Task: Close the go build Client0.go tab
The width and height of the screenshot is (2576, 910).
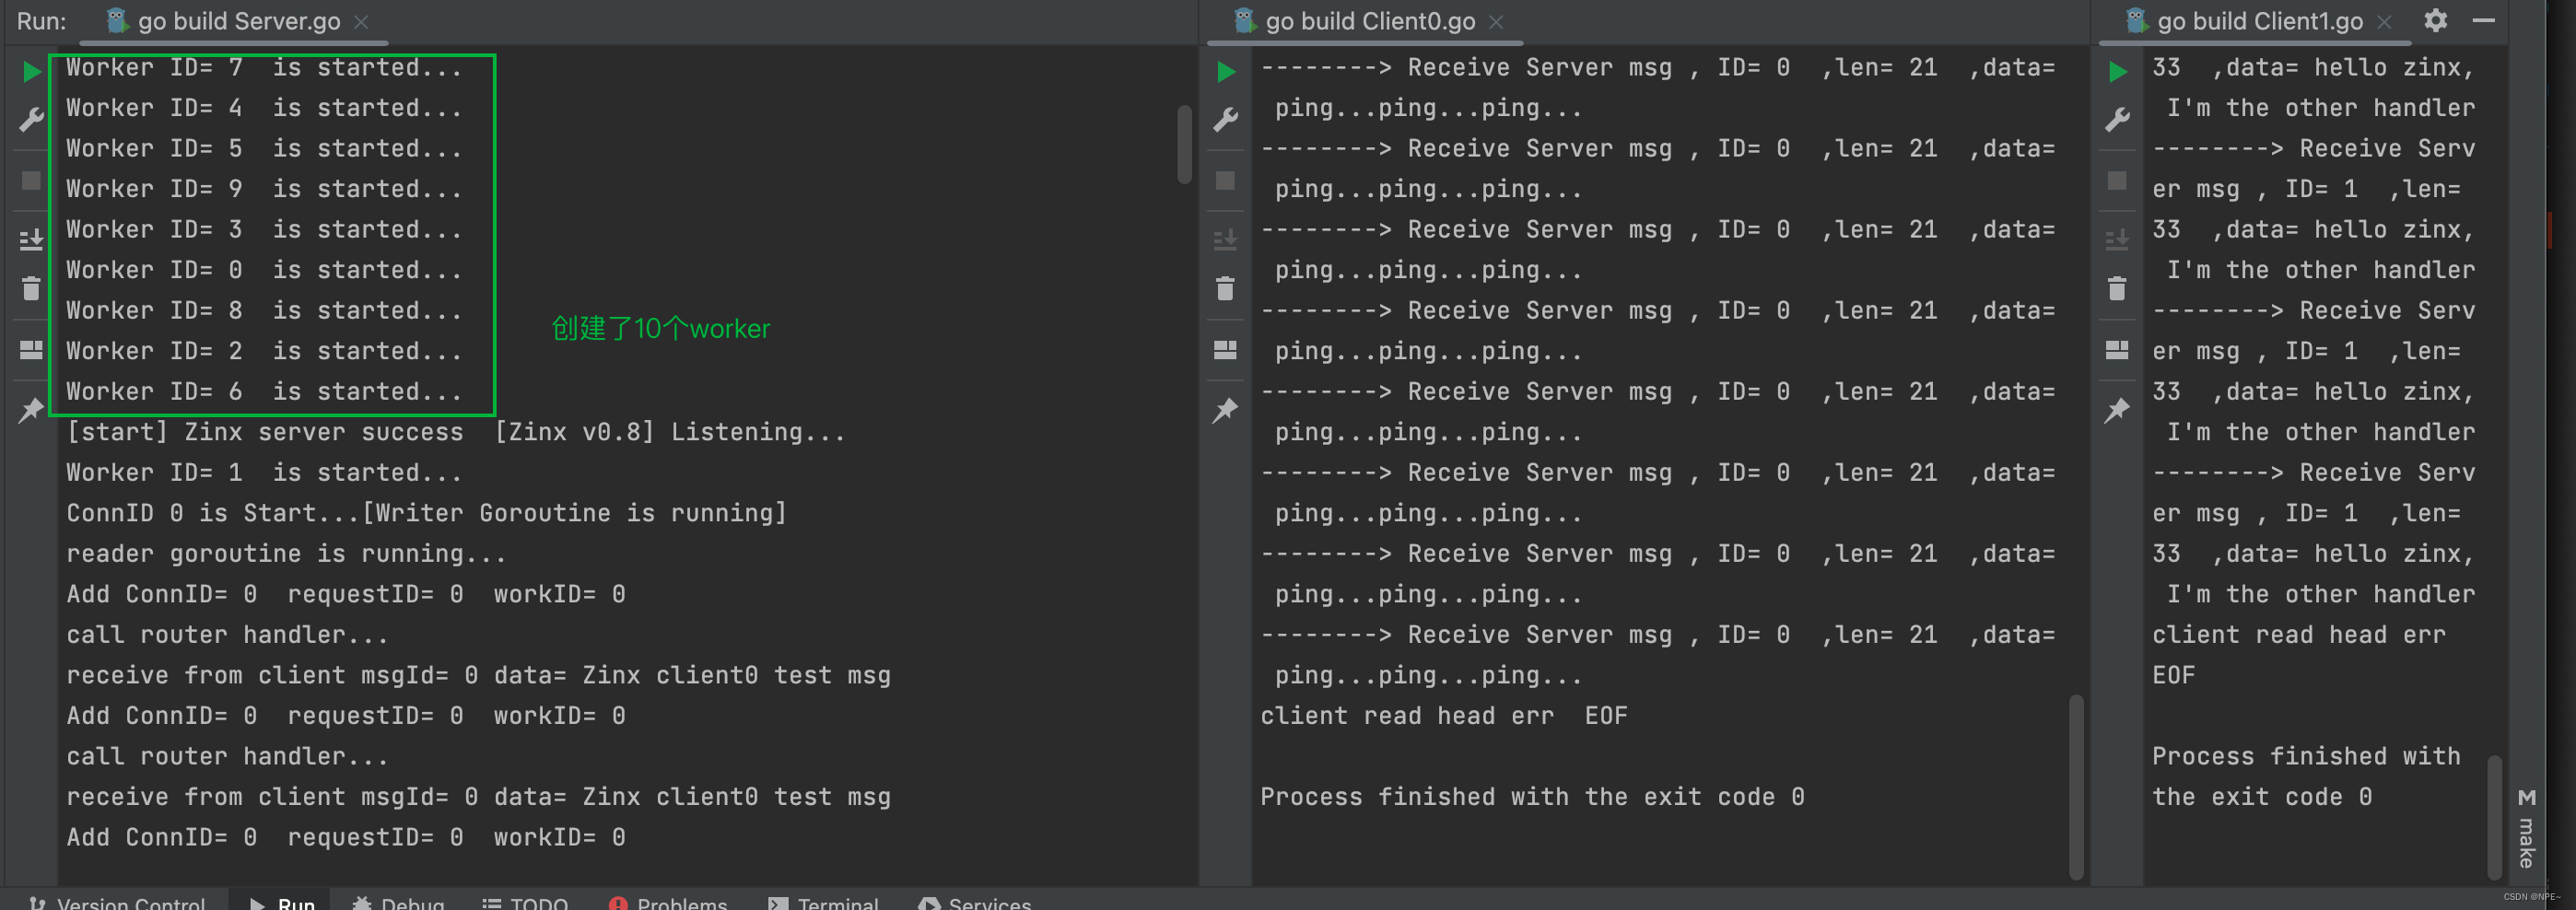Action: coord(1496,22)
